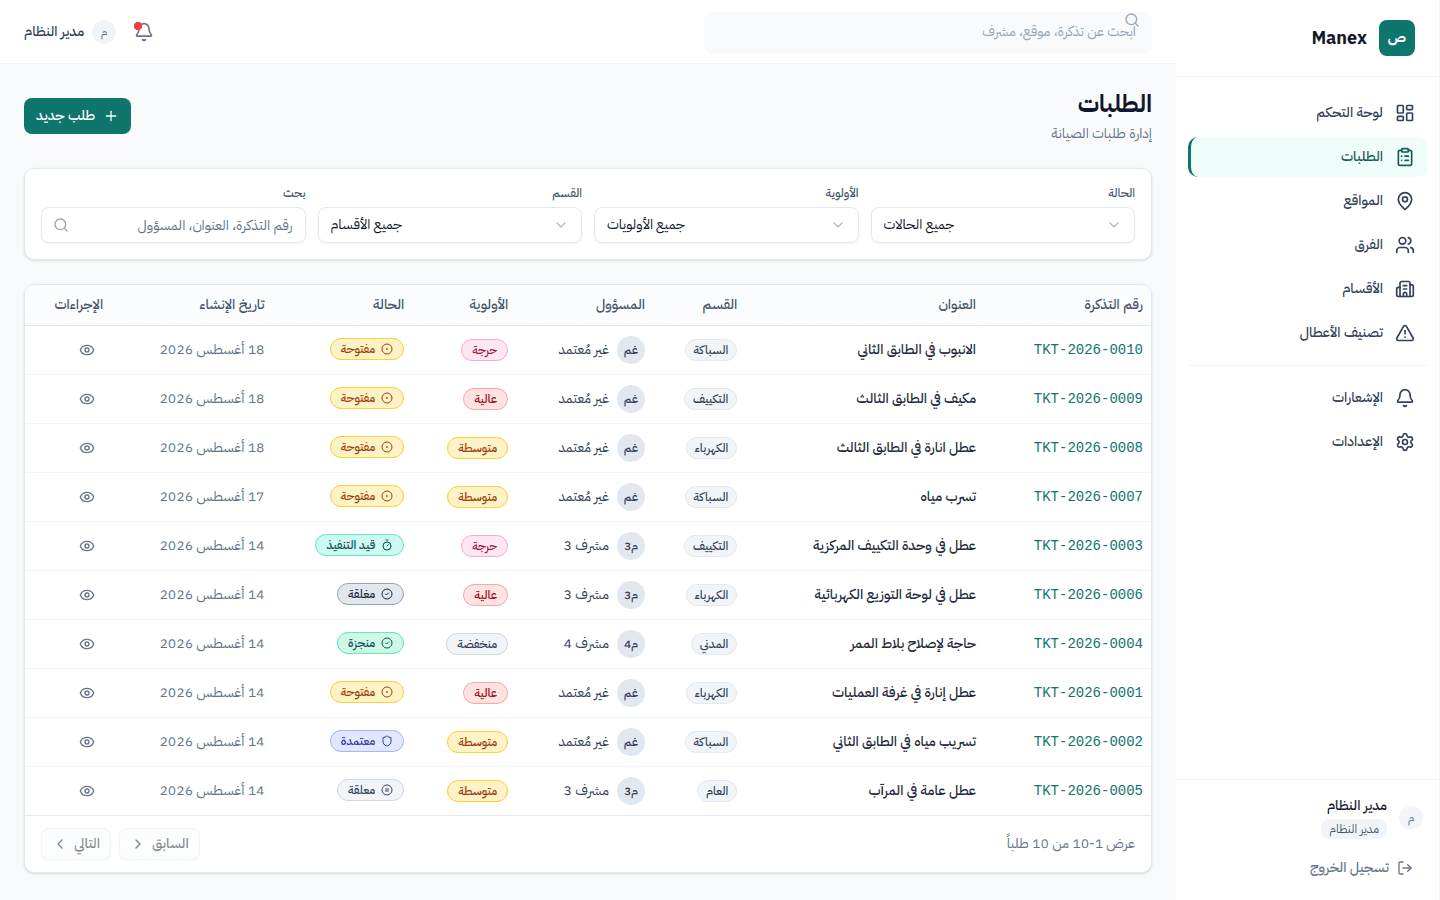This screenshot has width=1440, height=900.
Task: Open ticket link TKT-2026-0010
Action: point(1088,350)
